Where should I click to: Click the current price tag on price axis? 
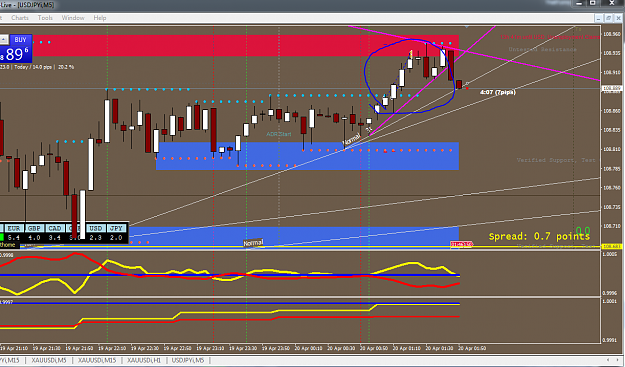(612, 88)
